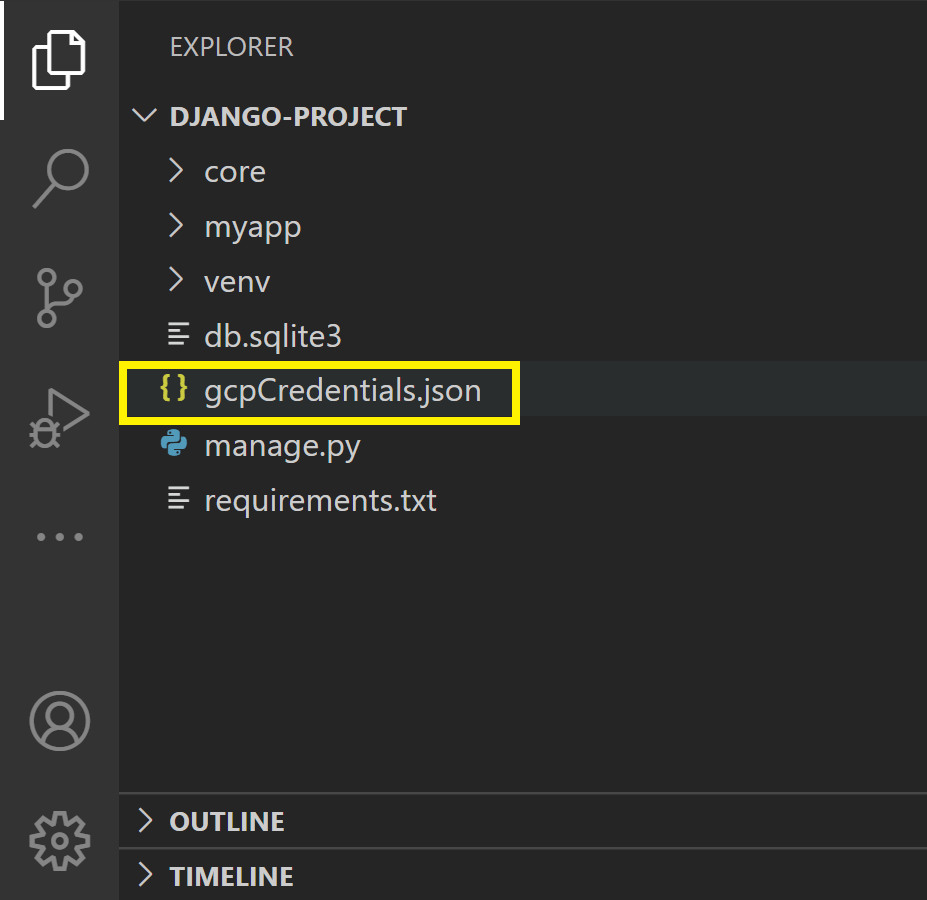Select the Source Control icon
Viewport: 927px width, 900px height.
point(60,299)
